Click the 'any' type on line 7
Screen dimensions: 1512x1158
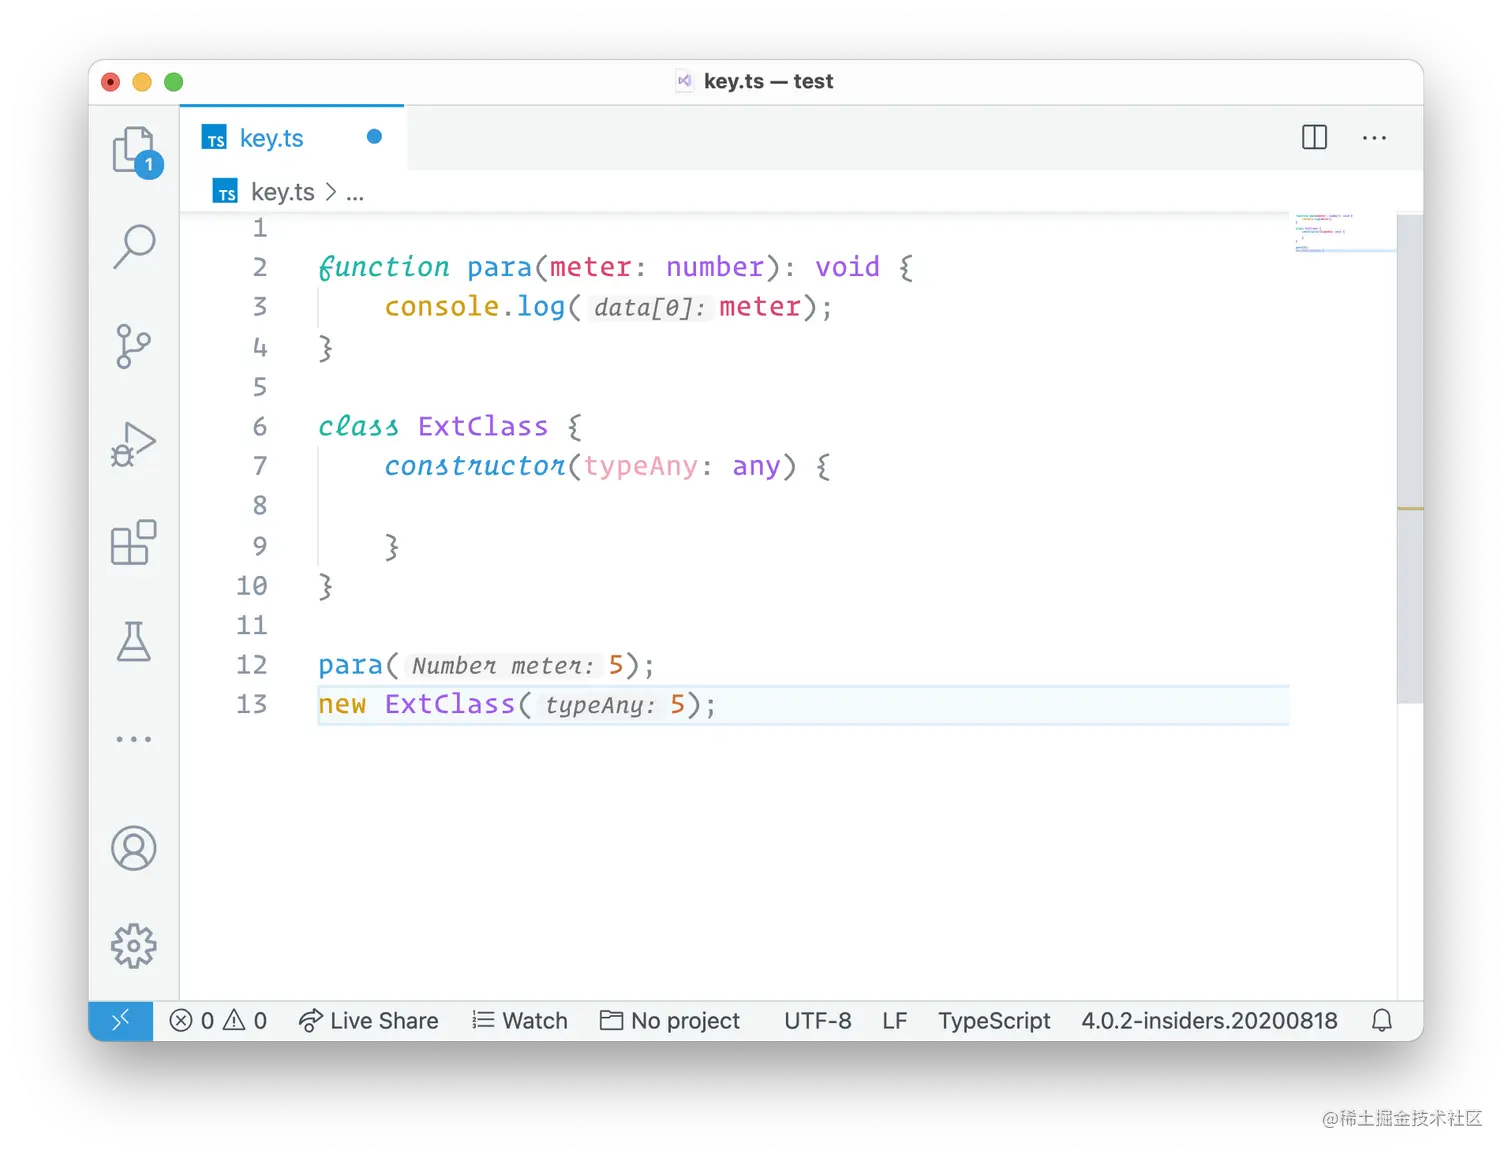pyautogui.click(x=756, y=466)
